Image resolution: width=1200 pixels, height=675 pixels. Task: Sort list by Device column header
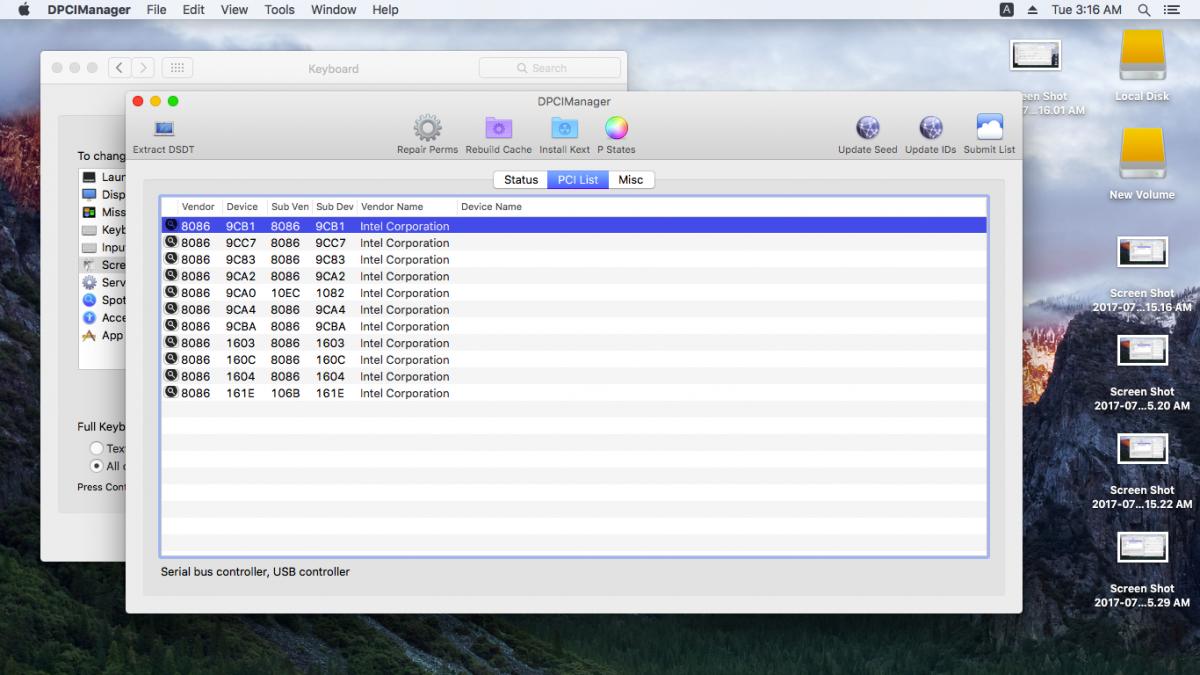pos(242,207)
